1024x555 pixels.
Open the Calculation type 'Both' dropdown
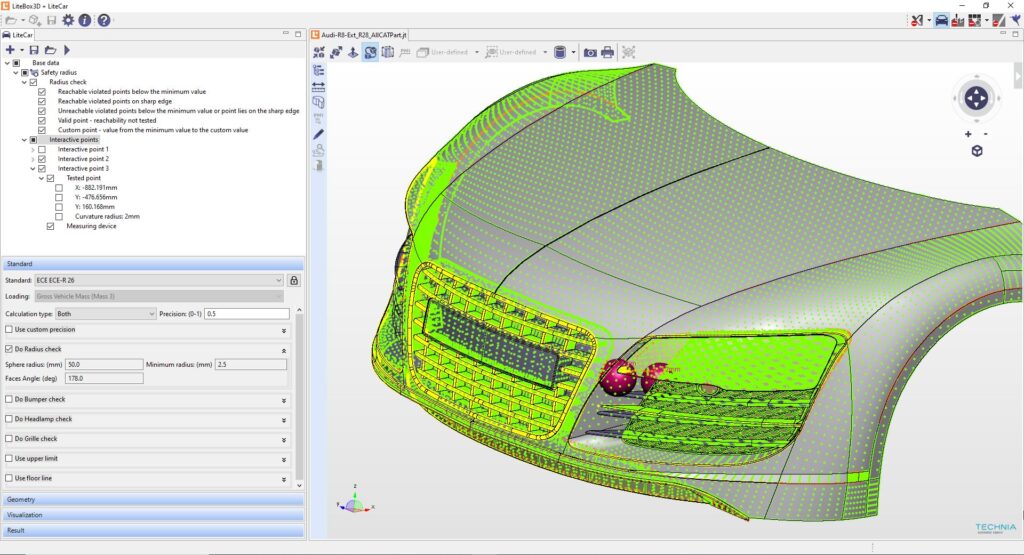pos(106,314)
